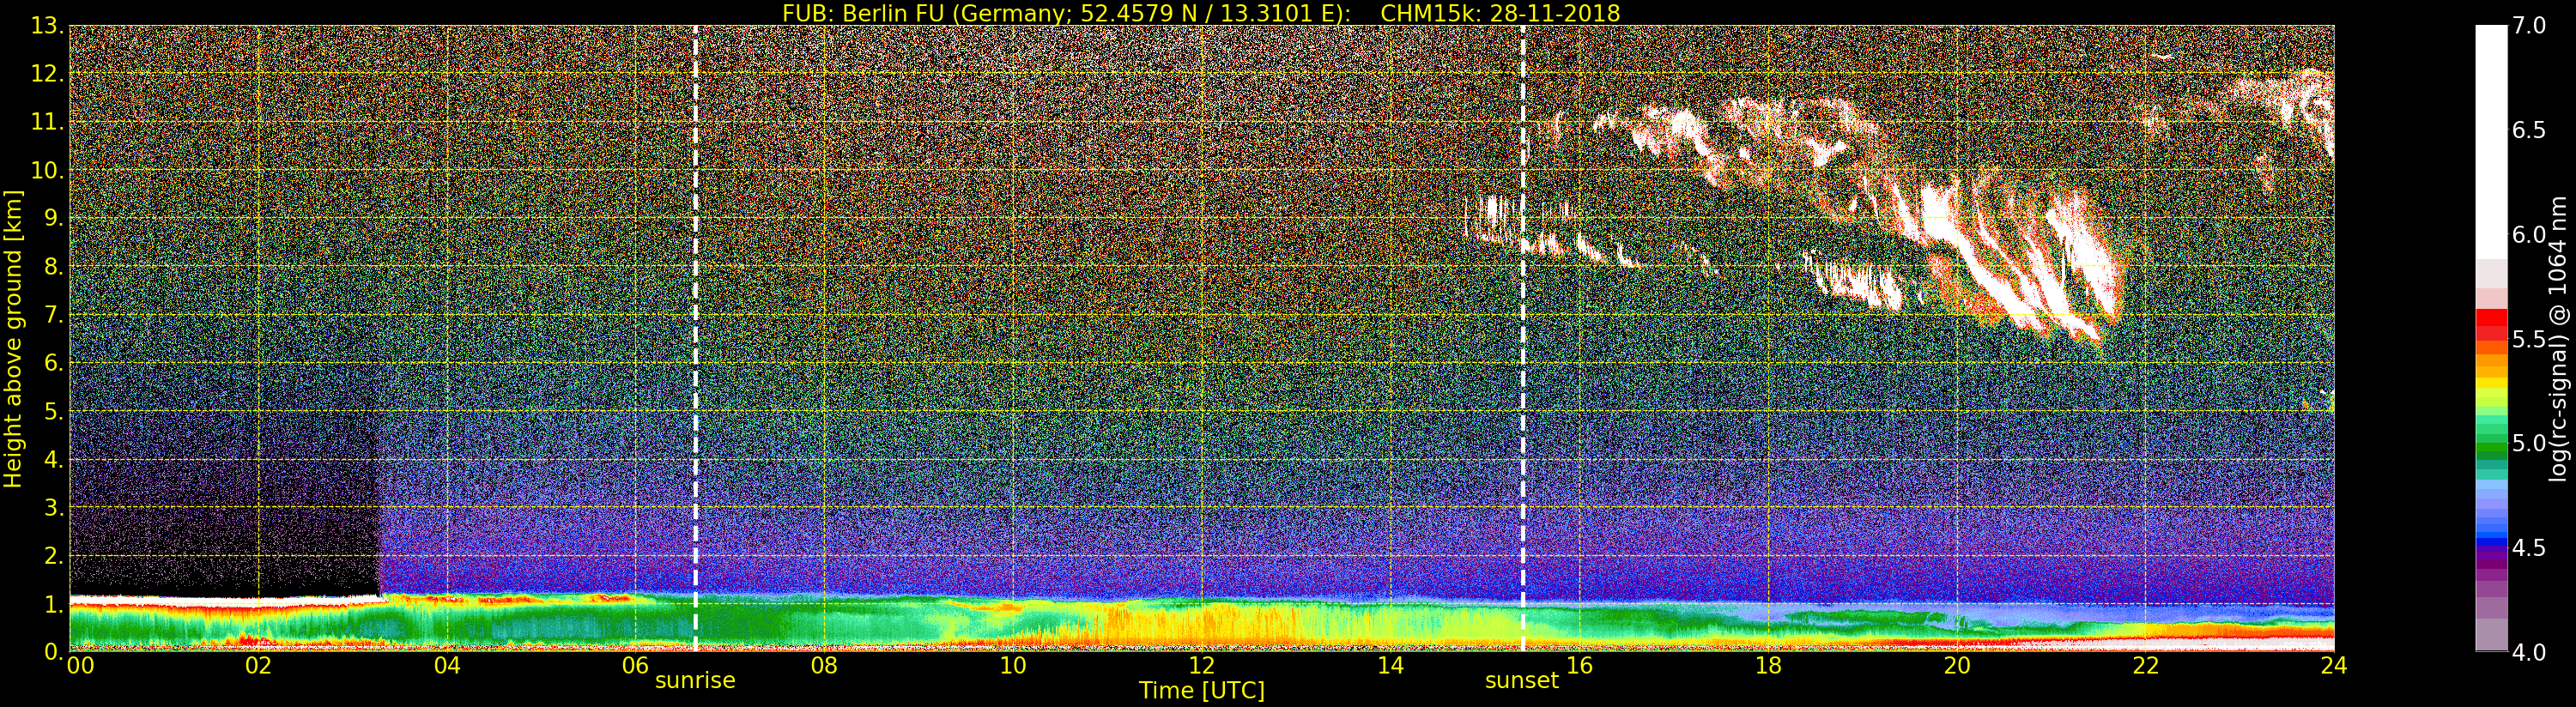Click the '6.5' colorbar tick label
2576x707 pixels.
2530,130
